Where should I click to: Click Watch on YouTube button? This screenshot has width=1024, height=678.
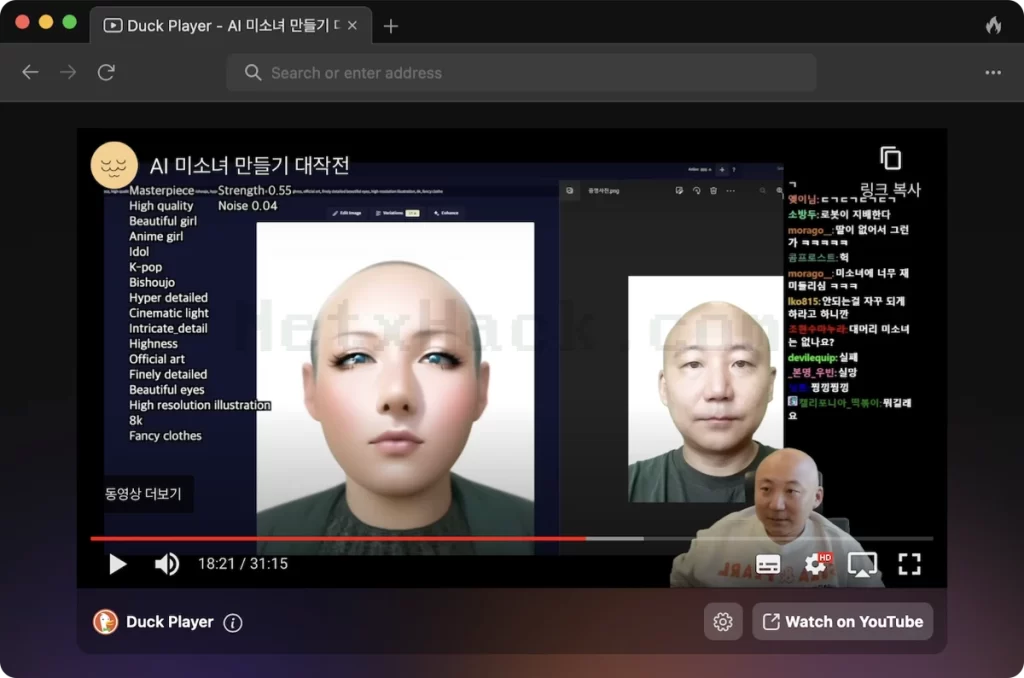[842, 622]
